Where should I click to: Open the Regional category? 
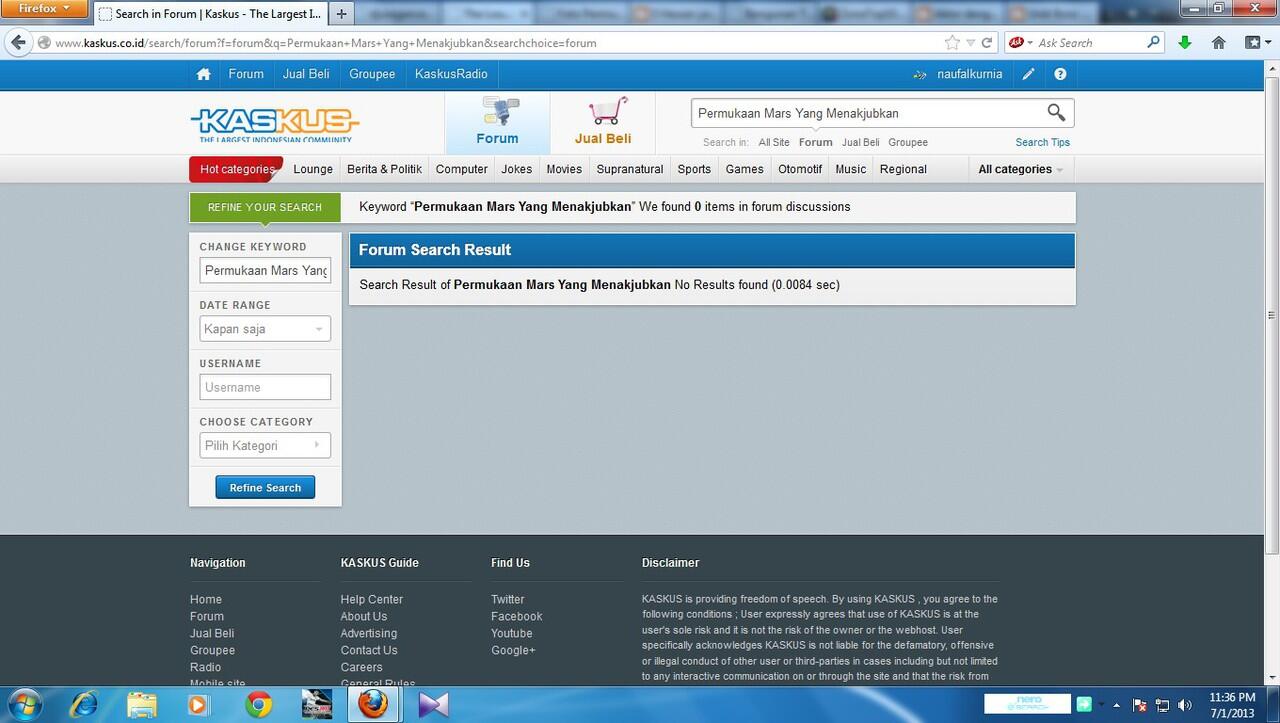tap(903, 169)
